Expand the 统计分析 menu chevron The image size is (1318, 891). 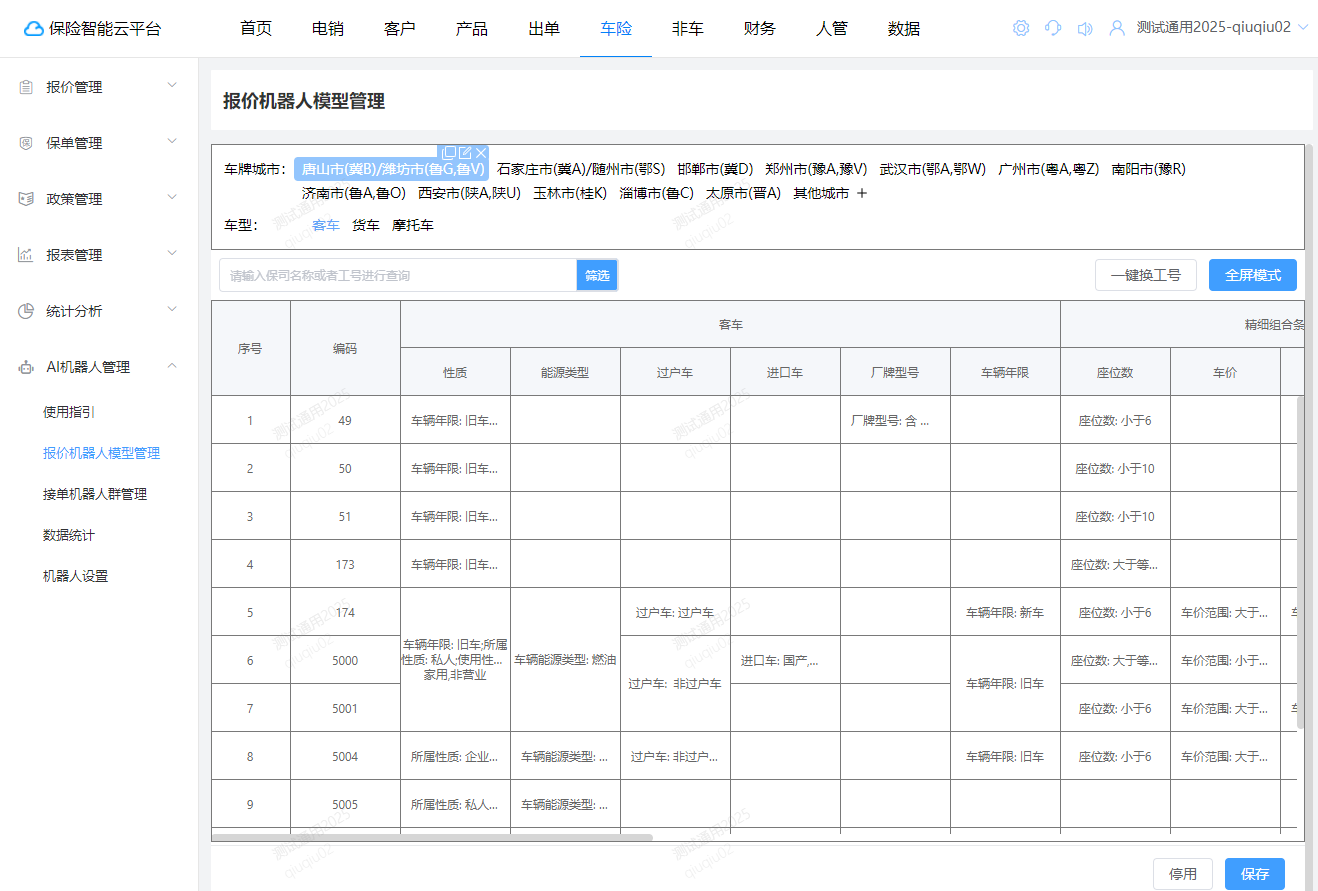click(172, 310)
